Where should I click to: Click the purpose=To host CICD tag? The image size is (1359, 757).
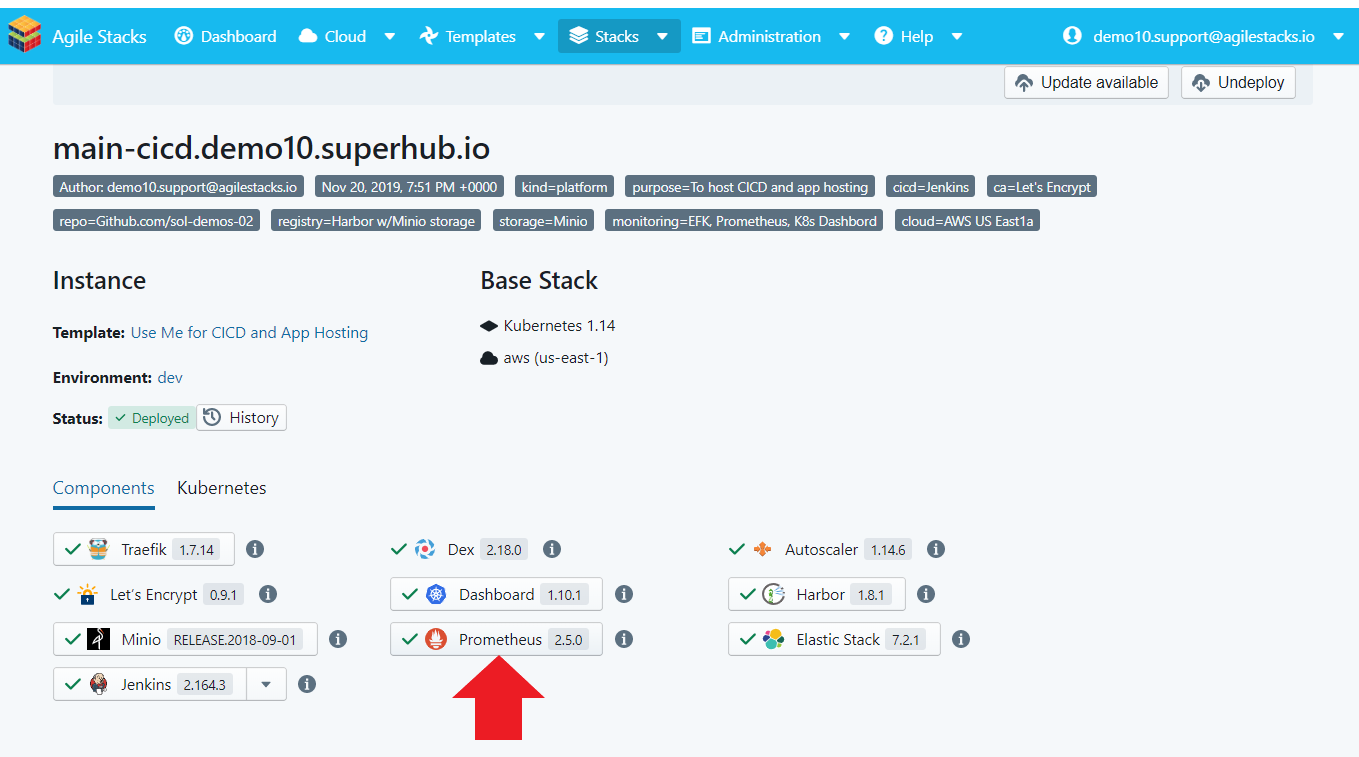pyautogui.click(x=750, y=187)
